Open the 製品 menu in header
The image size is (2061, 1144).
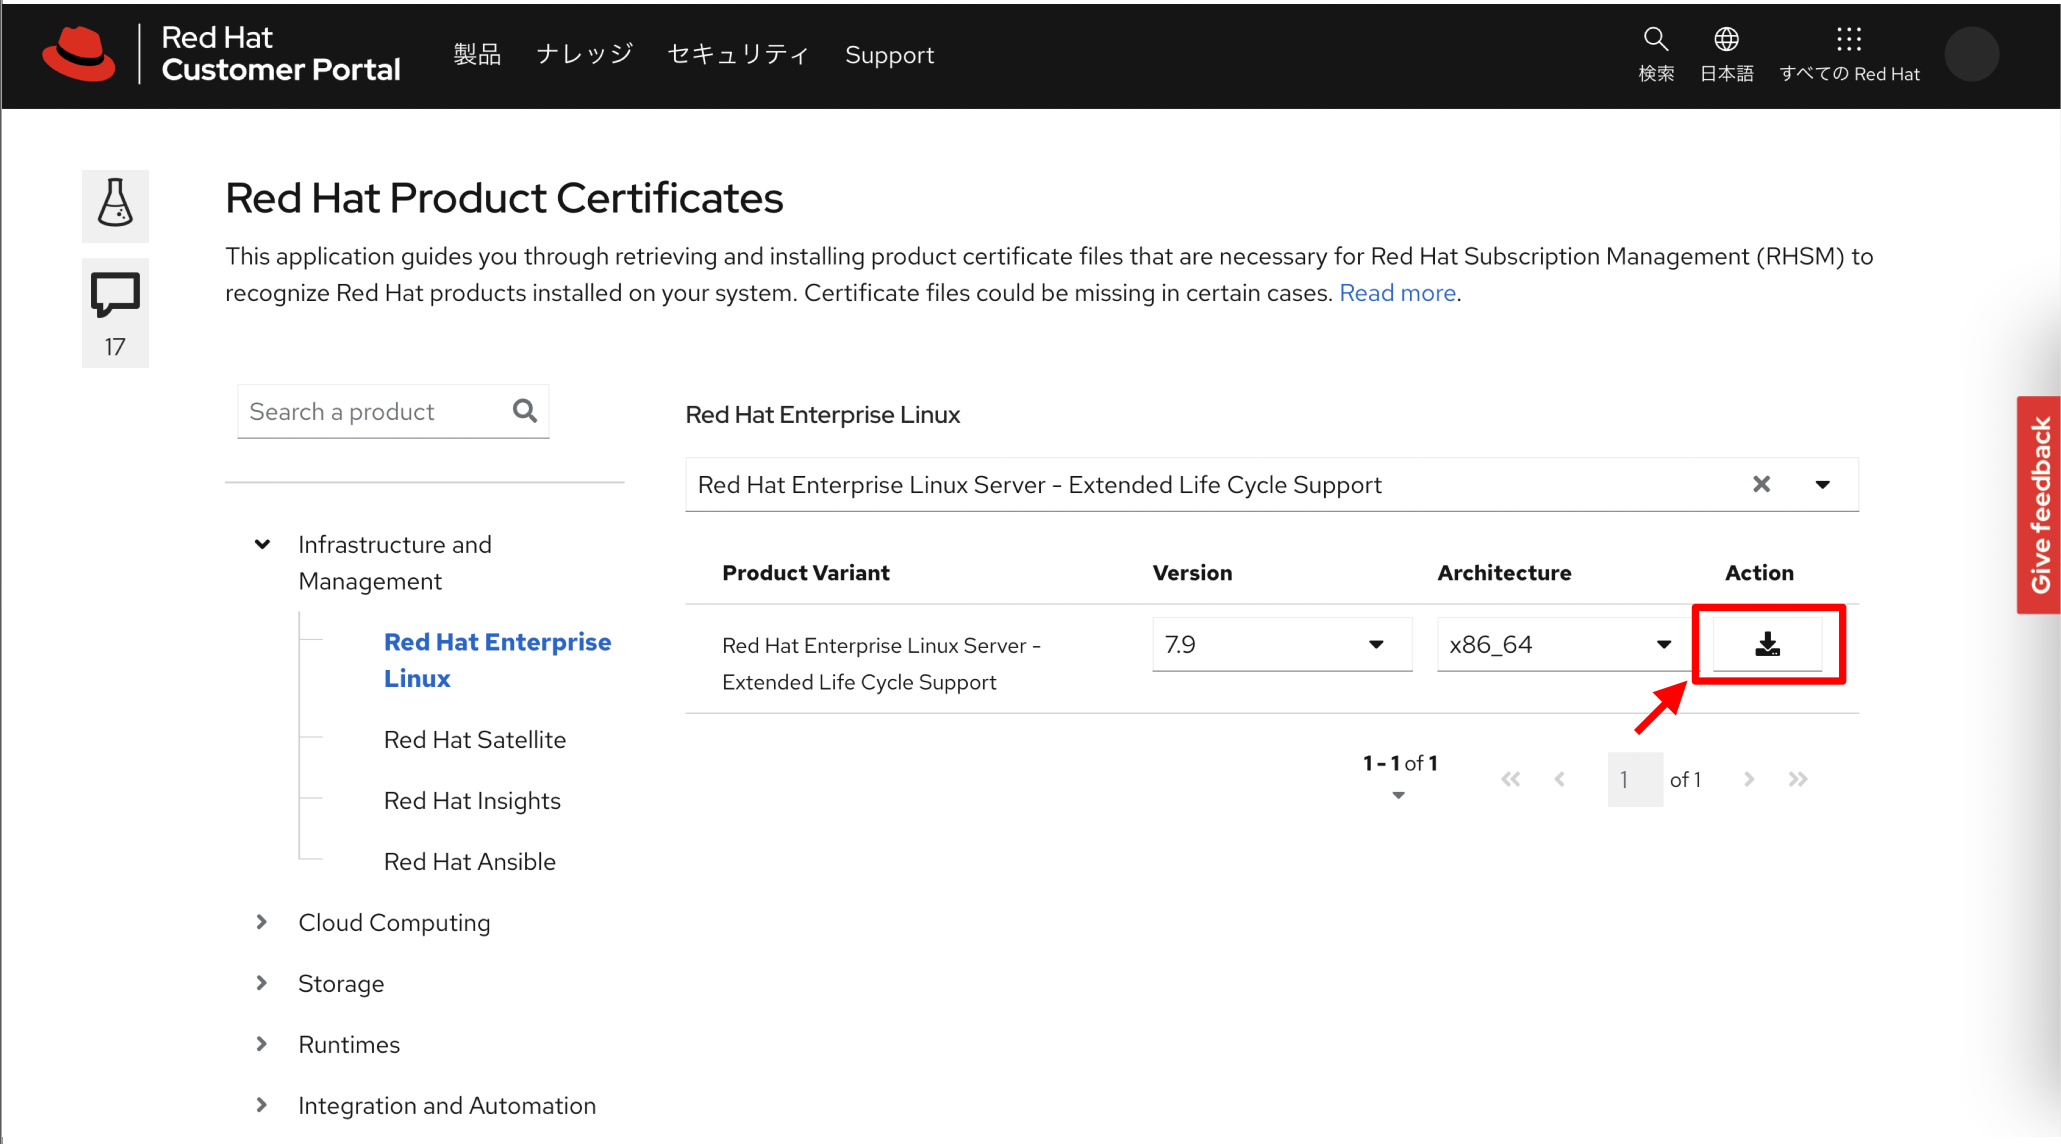477,55
